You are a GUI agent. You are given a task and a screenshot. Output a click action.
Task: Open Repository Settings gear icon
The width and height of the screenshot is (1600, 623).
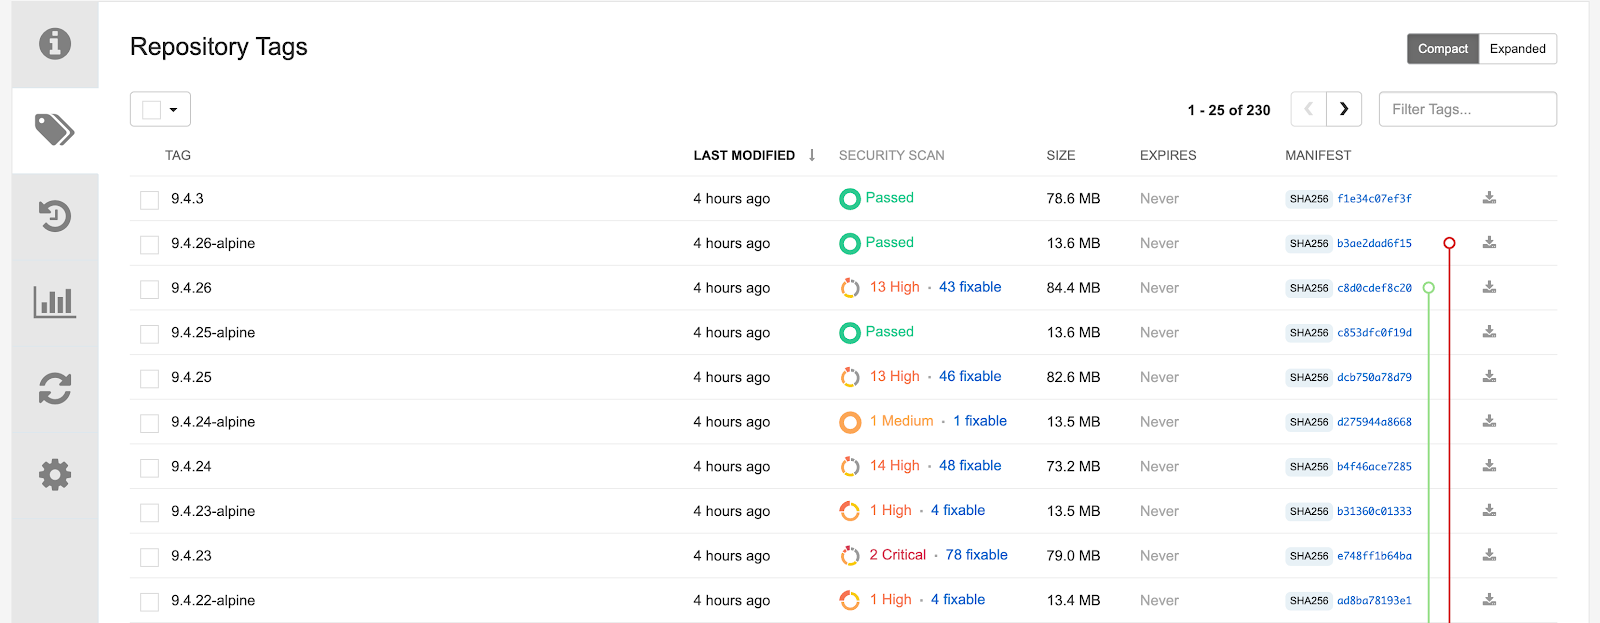pos(54,474)
